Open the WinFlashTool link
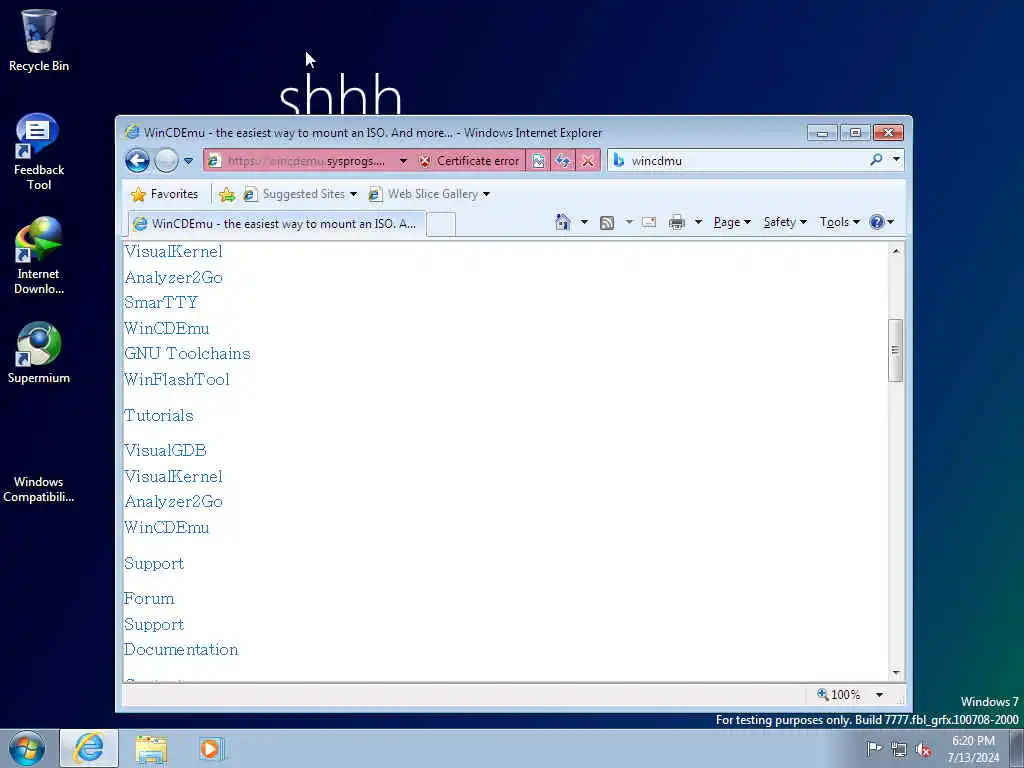Viewport: 1024px width, 768px height. (176, 379)
